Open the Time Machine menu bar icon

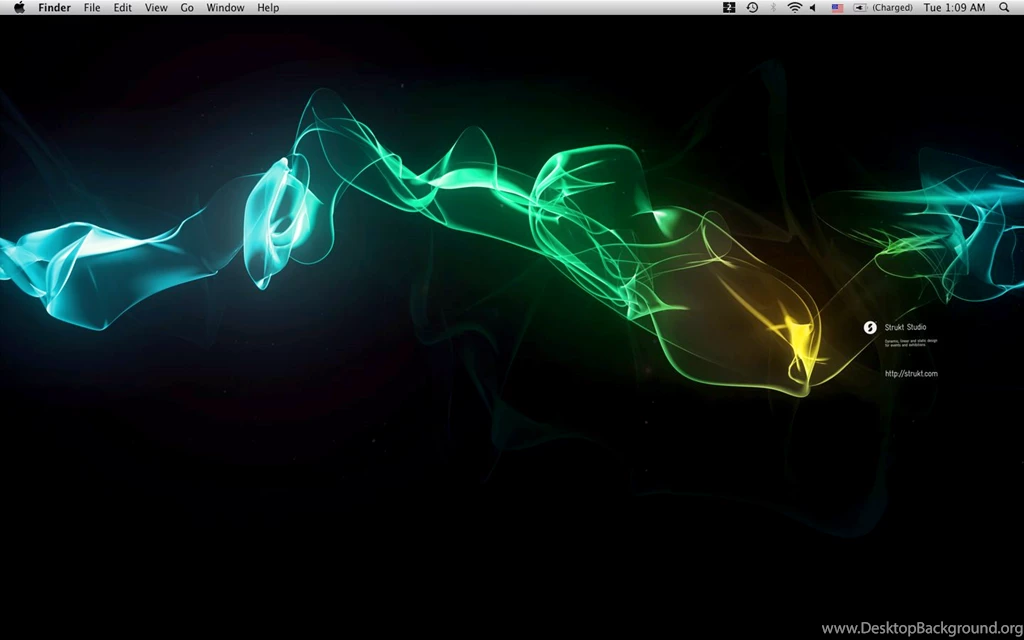tap(752, 8)
